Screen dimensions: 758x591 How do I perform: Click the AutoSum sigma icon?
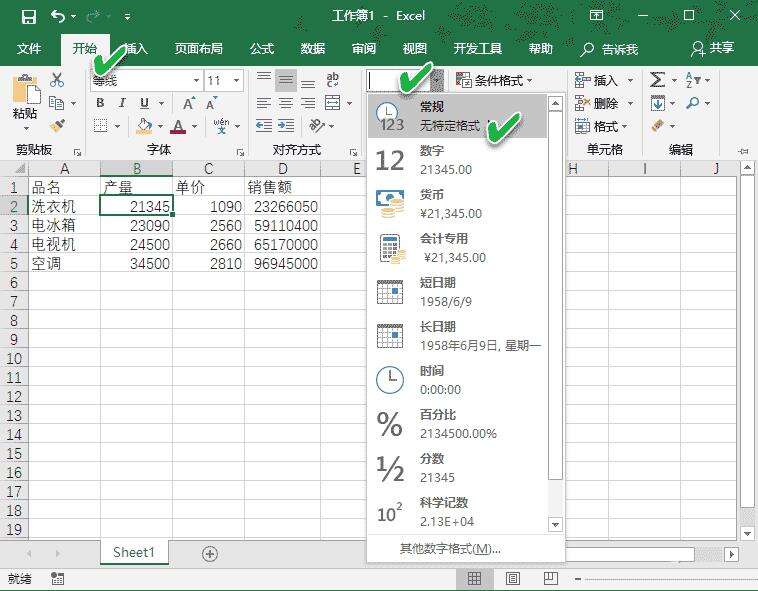pos(657,80)
